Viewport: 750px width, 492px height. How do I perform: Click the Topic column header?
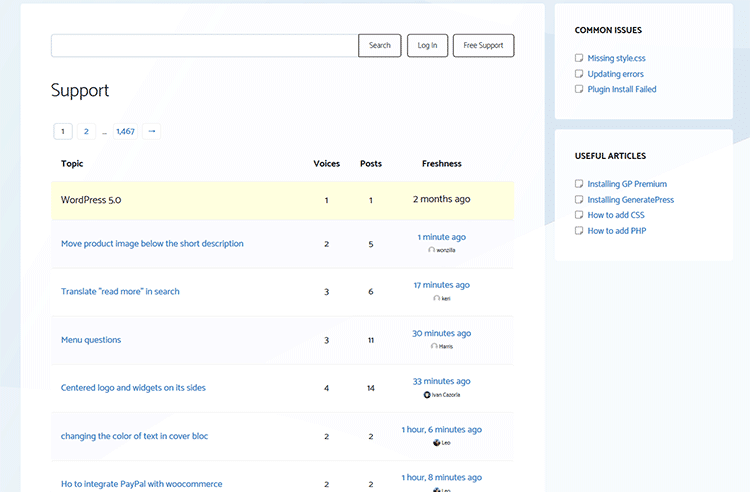72,164
